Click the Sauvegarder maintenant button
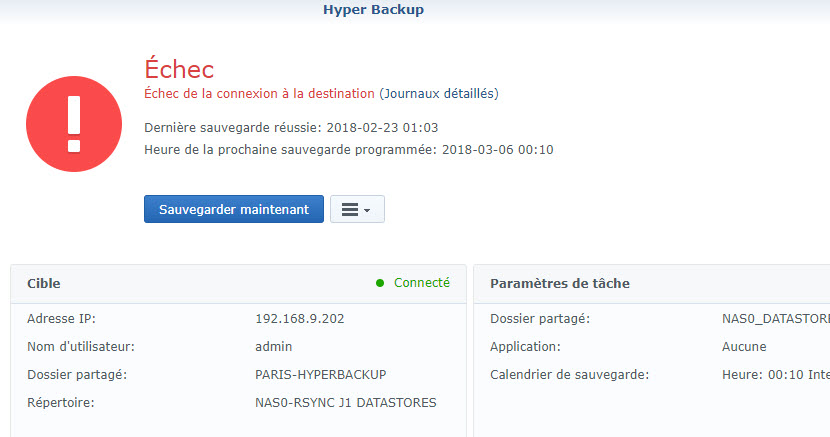This screenshot has width=830, height=437. pos(233,209)
